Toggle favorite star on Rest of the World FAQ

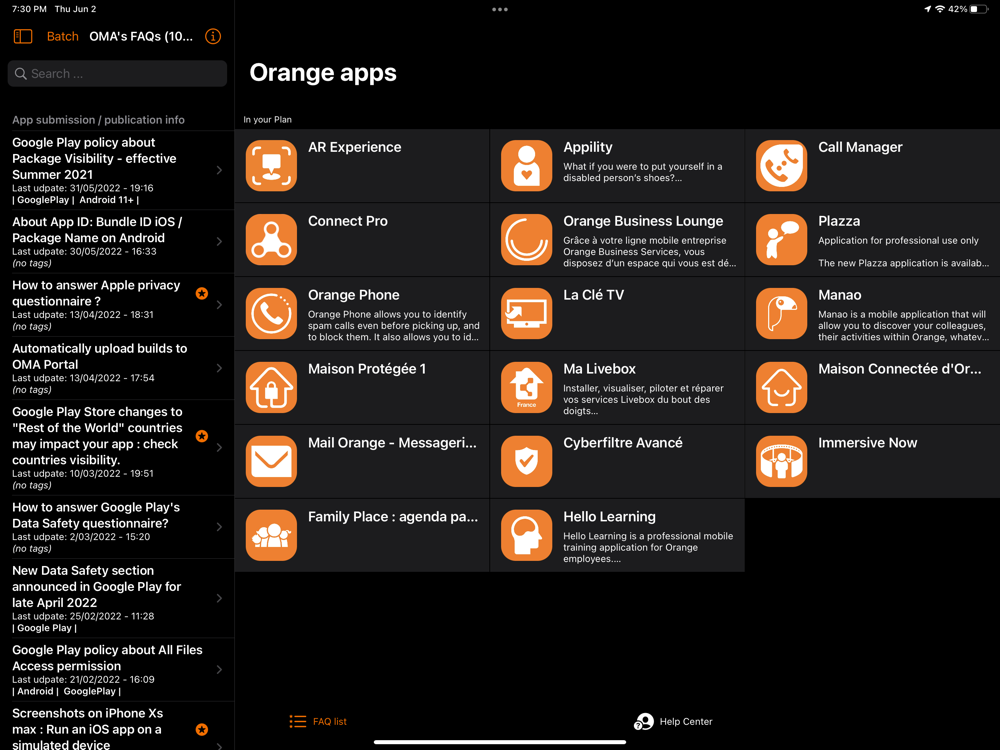(x=202, y=436)
